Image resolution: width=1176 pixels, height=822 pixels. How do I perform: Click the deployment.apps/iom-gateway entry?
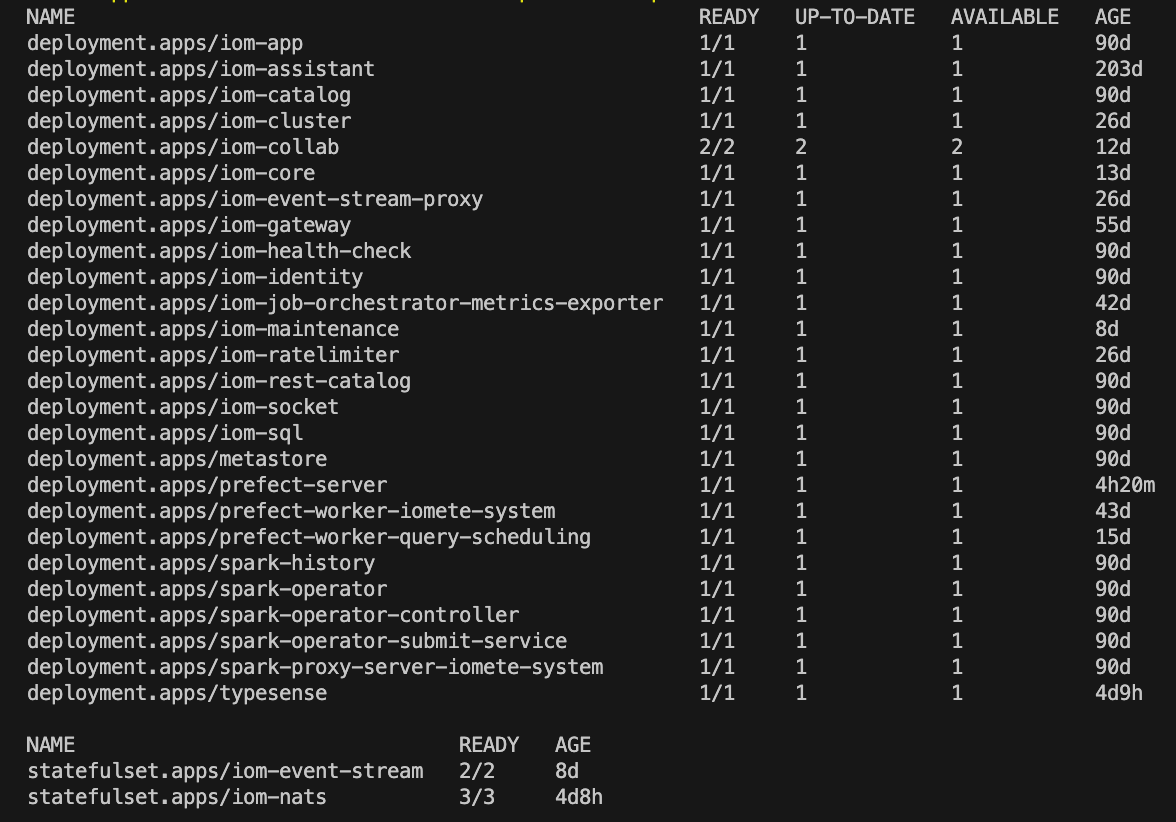(x=189, y=225)
